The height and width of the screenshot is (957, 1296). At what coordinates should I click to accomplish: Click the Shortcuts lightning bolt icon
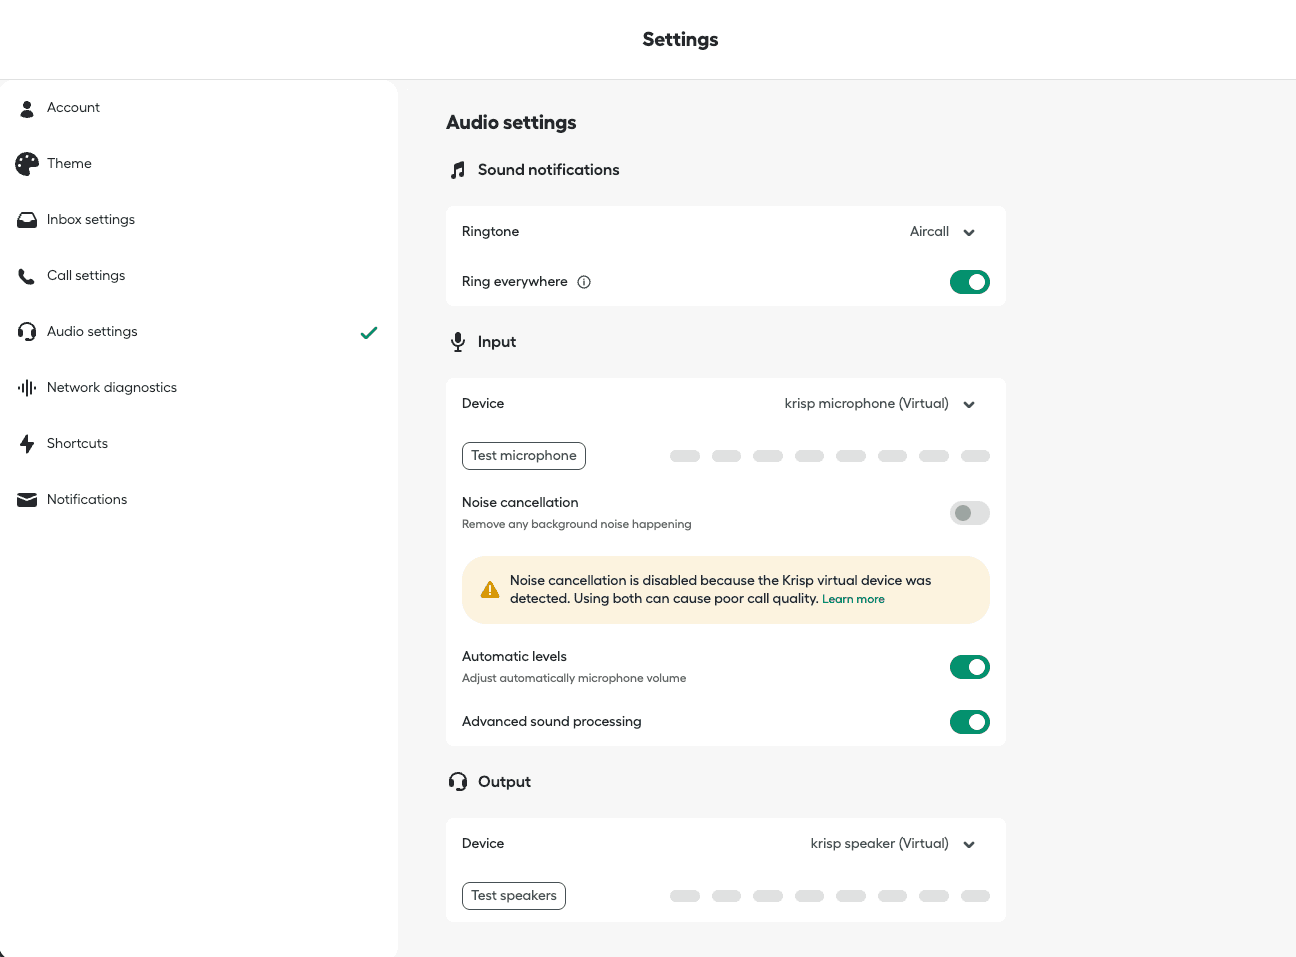[x=27, y=443]
